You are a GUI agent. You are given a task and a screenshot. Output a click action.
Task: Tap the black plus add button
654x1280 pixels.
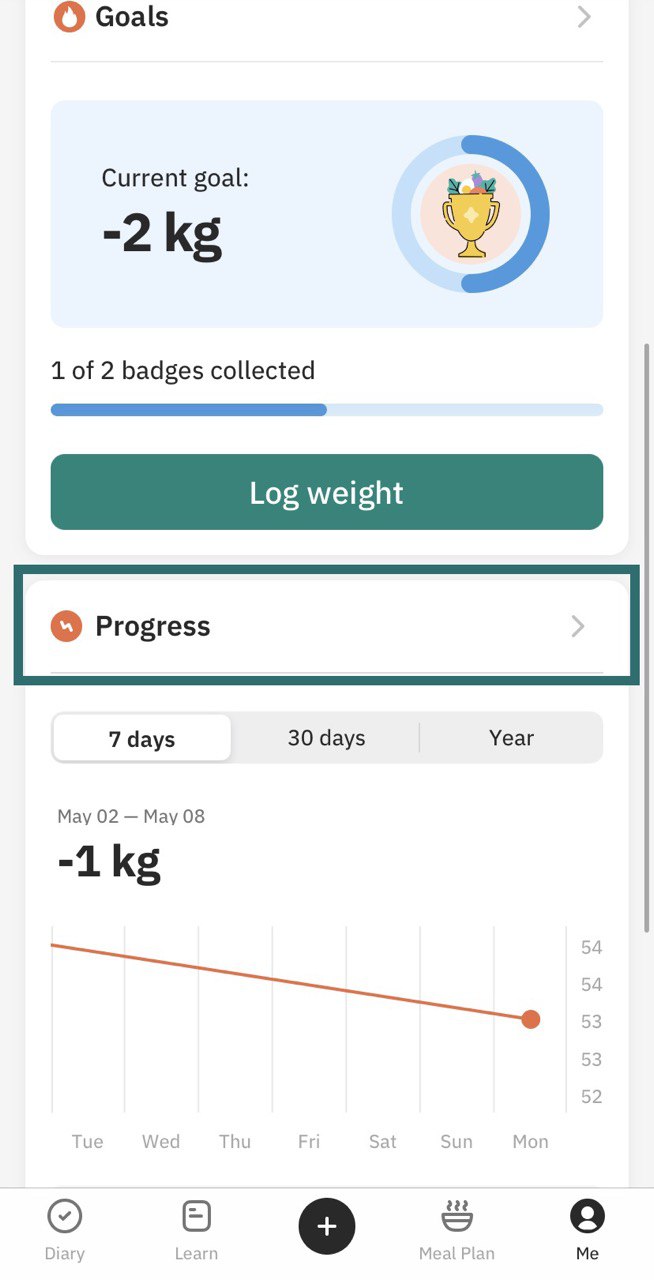327,1226
